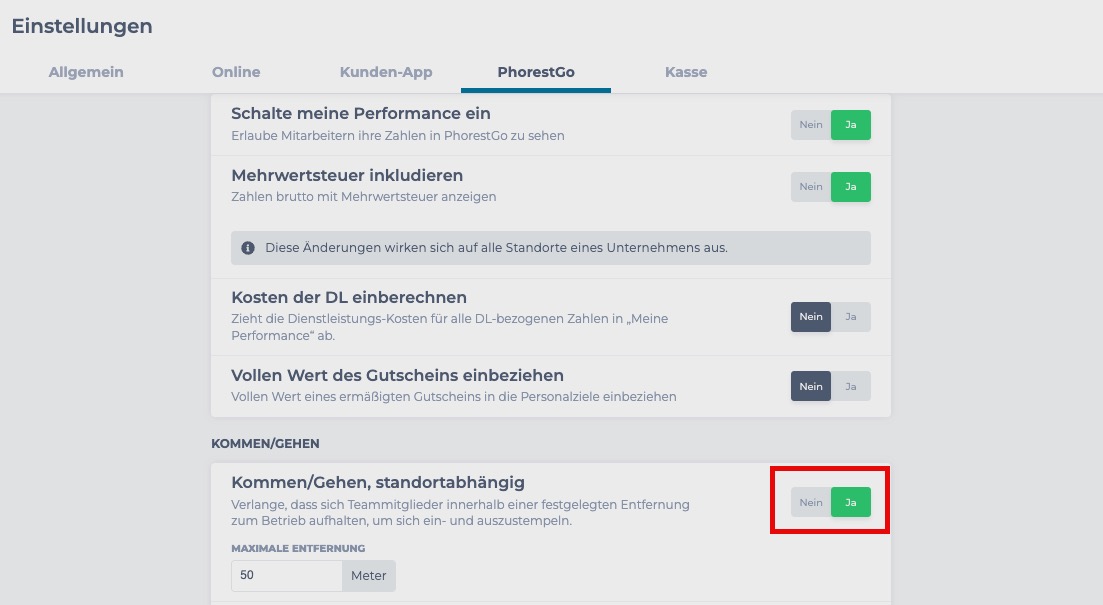Click the info banner about alle Standorte
Viewport: 1103px width, 605px height.
point(551,248)
